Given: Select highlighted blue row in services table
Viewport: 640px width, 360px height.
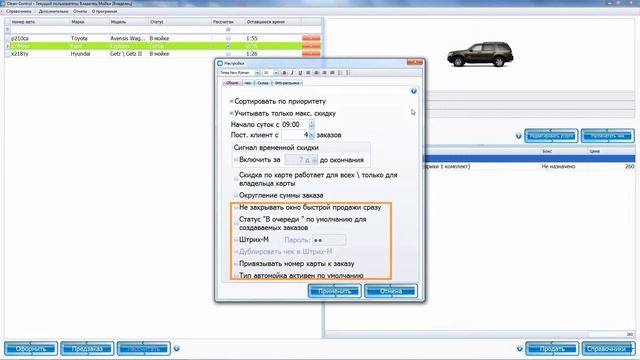Looking at the screenshot, I should [530, 159].
